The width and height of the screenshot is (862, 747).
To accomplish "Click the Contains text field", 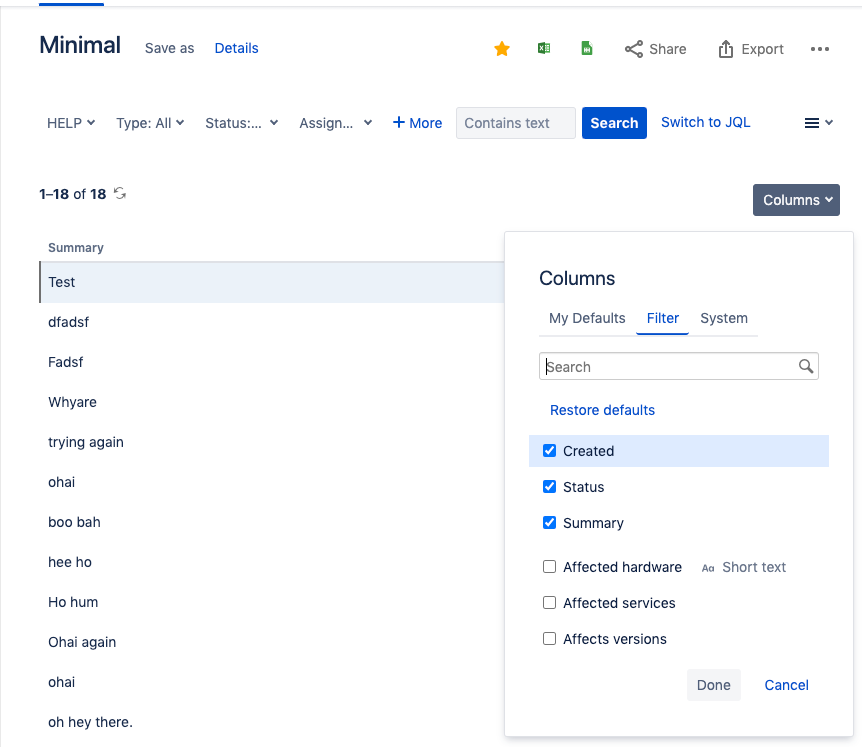I will 516,123.
